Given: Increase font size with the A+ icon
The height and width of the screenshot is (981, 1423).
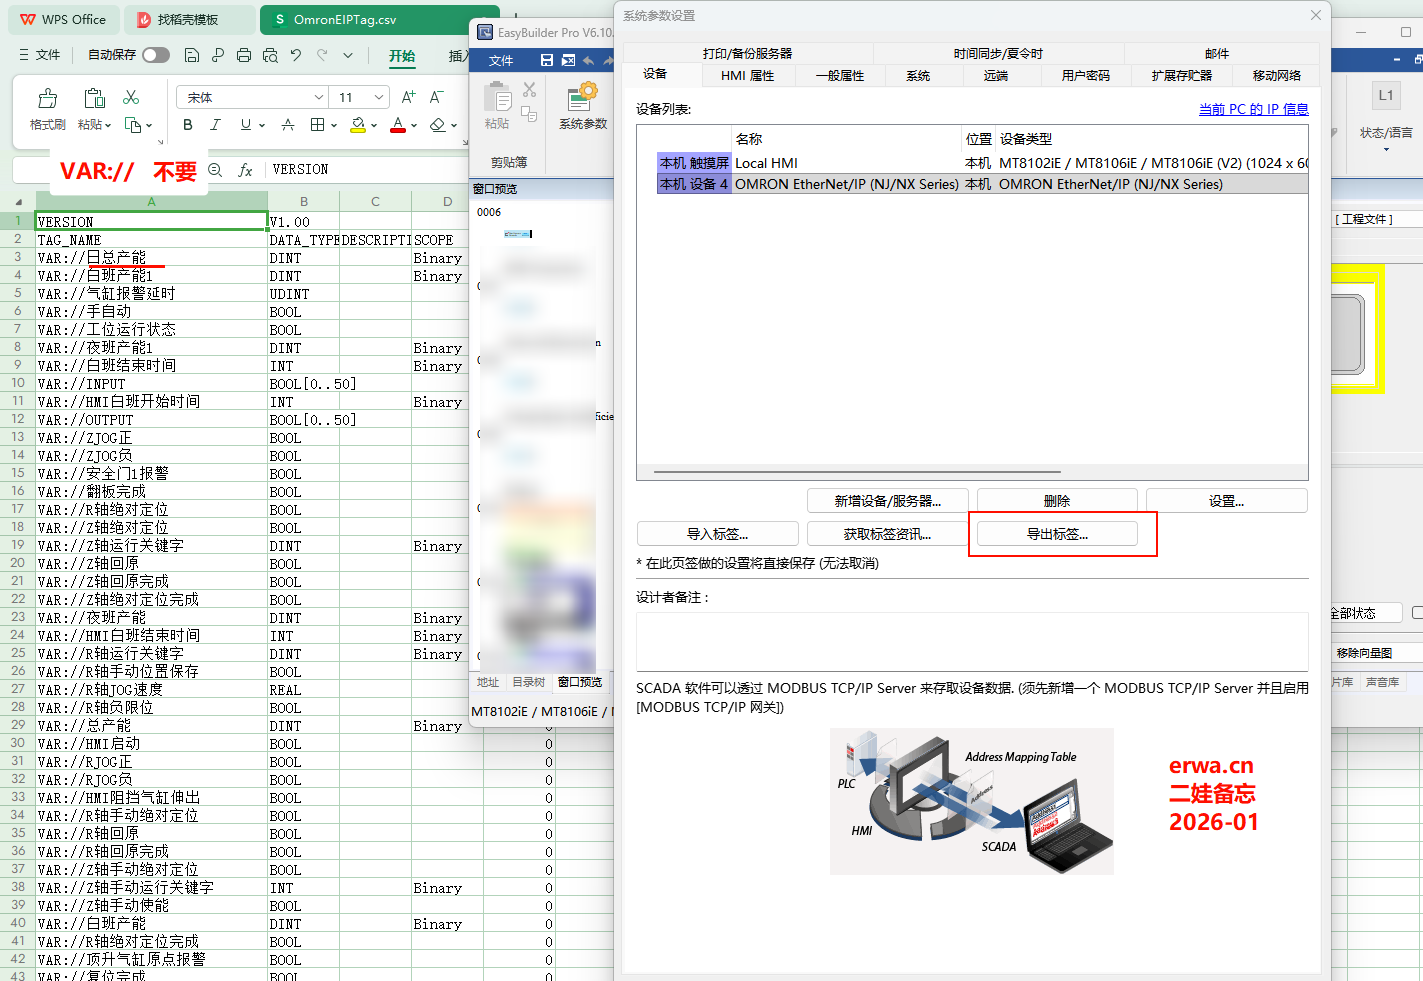Looking at the screenshot, I should coord(408,97).
